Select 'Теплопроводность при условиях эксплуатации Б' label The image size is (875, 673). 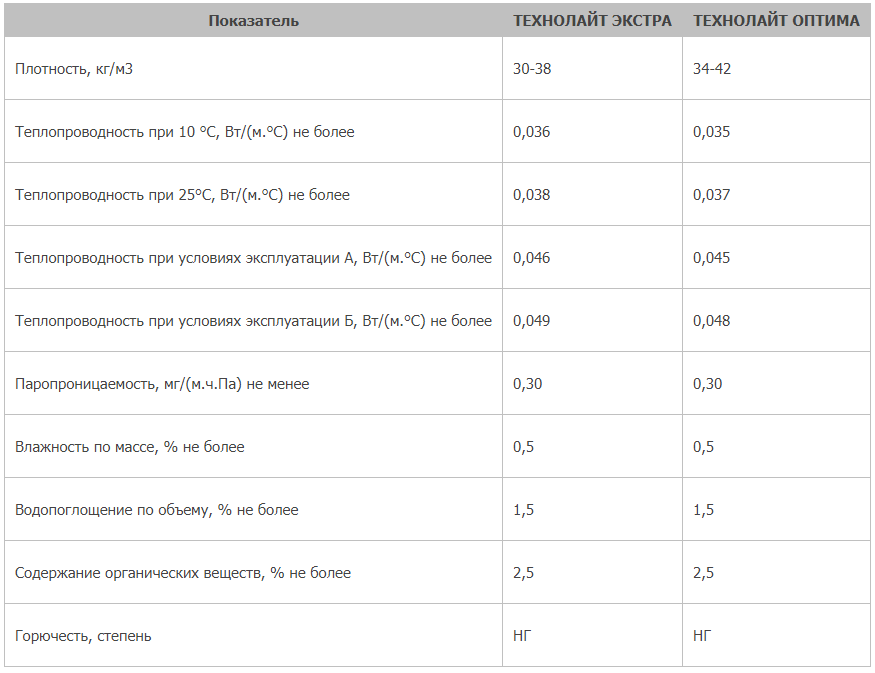(253, 321)
